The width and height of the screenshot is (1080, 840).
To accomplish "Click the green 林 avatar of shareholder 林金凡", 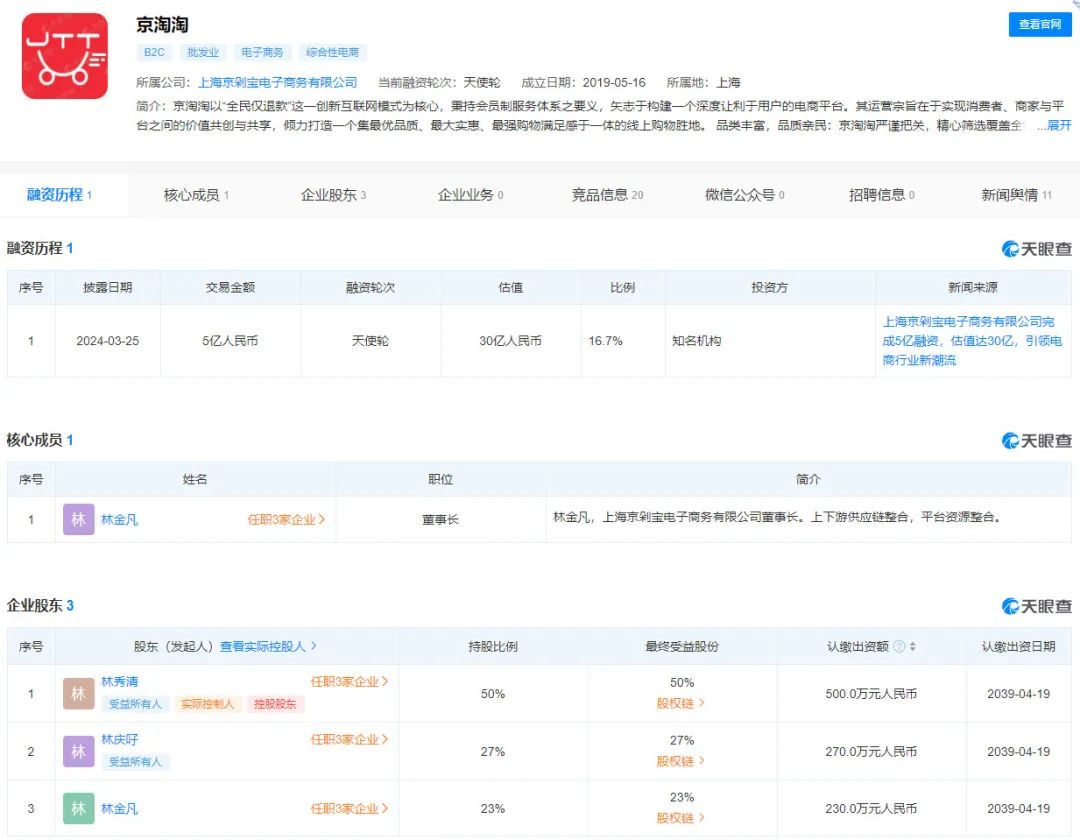I will point(79,808).
